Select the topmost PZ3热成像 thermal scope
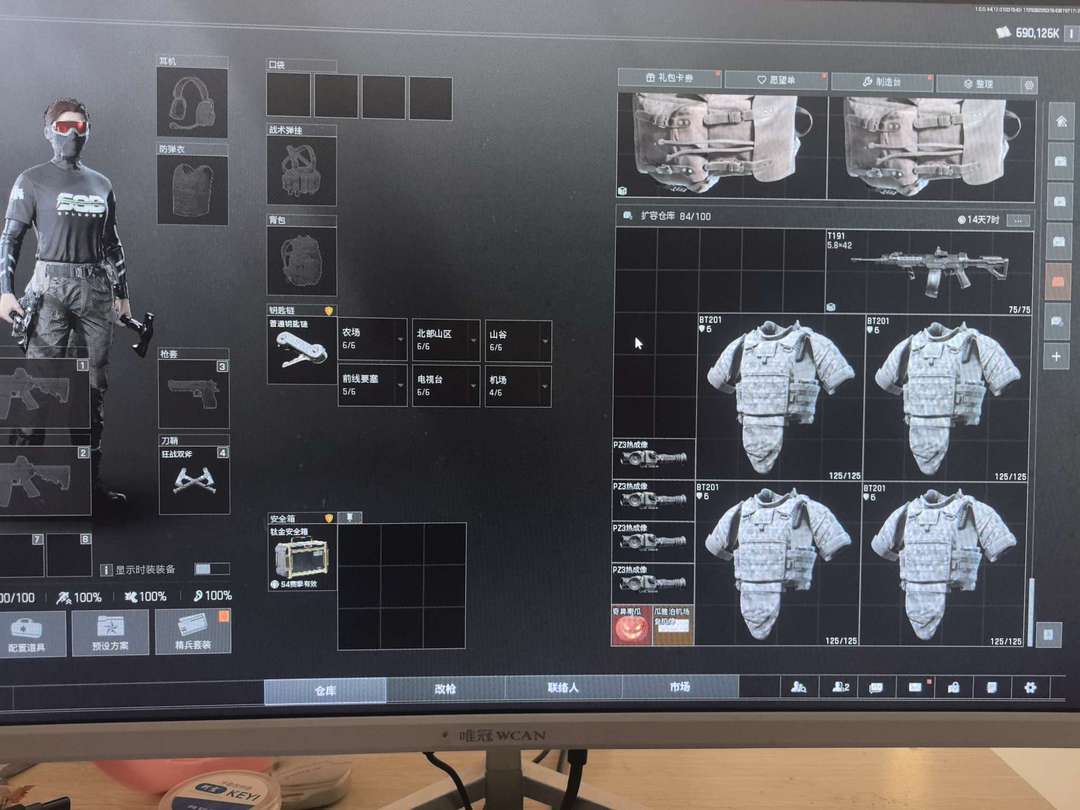The width and height of the screenshot is (1080, 810). [654, 458]
